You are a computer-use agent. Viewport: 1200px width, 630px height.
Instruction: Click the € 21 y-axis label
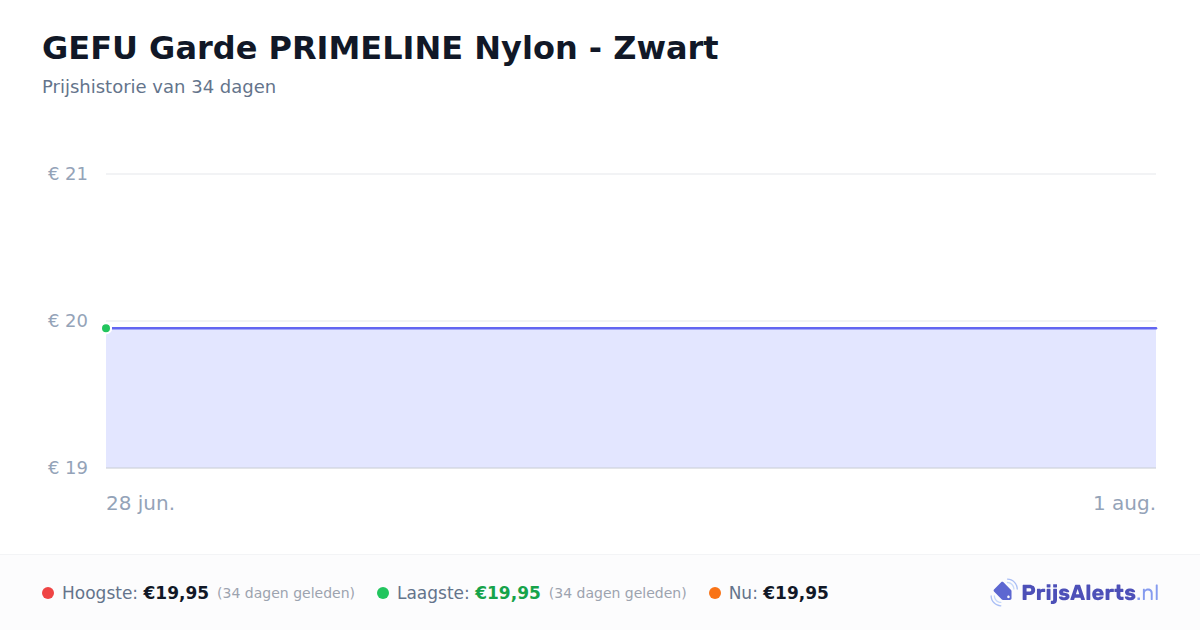[x=68, y=174]
